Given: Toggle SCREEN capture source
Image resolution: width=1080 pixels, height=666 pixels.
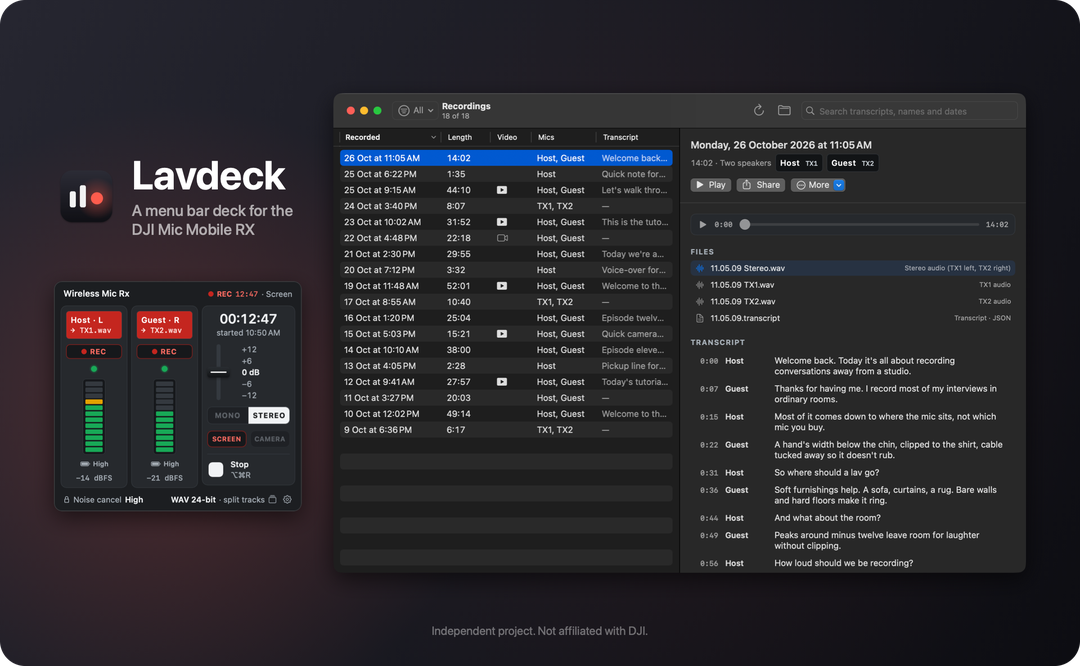Looking at the screenshot, I should (227, 439).
